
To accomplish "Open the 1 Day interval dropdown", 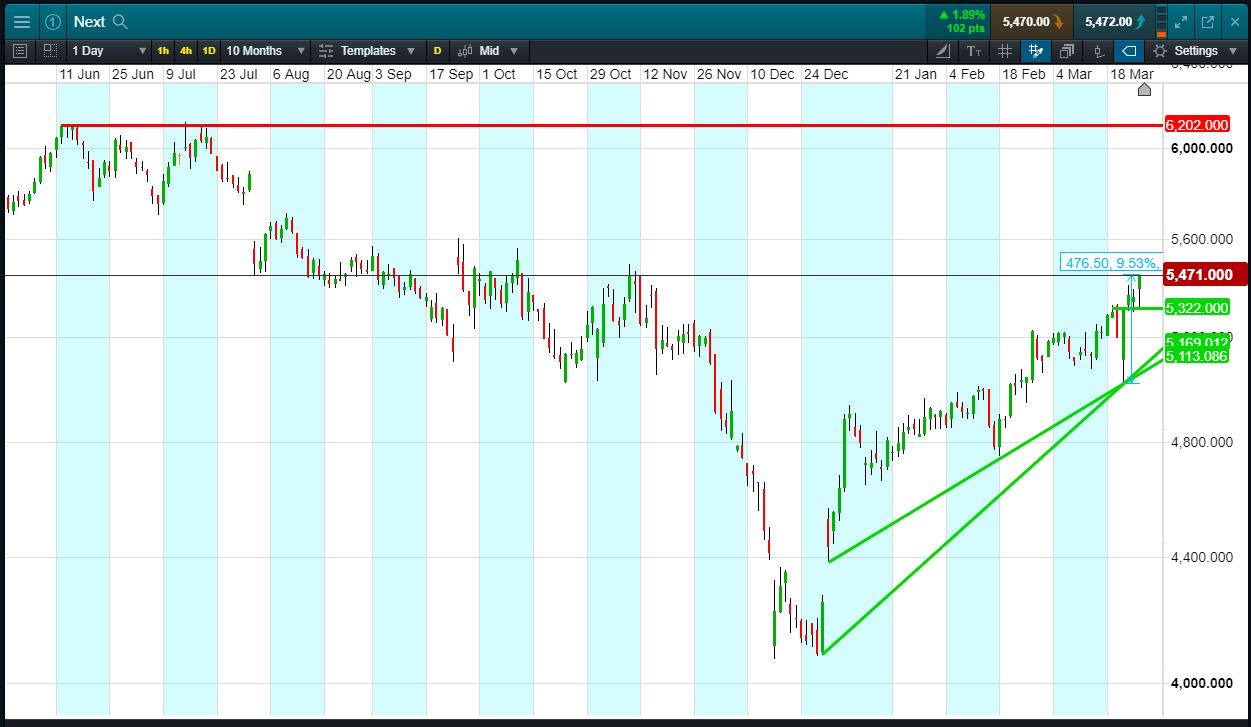I will 108,50.
